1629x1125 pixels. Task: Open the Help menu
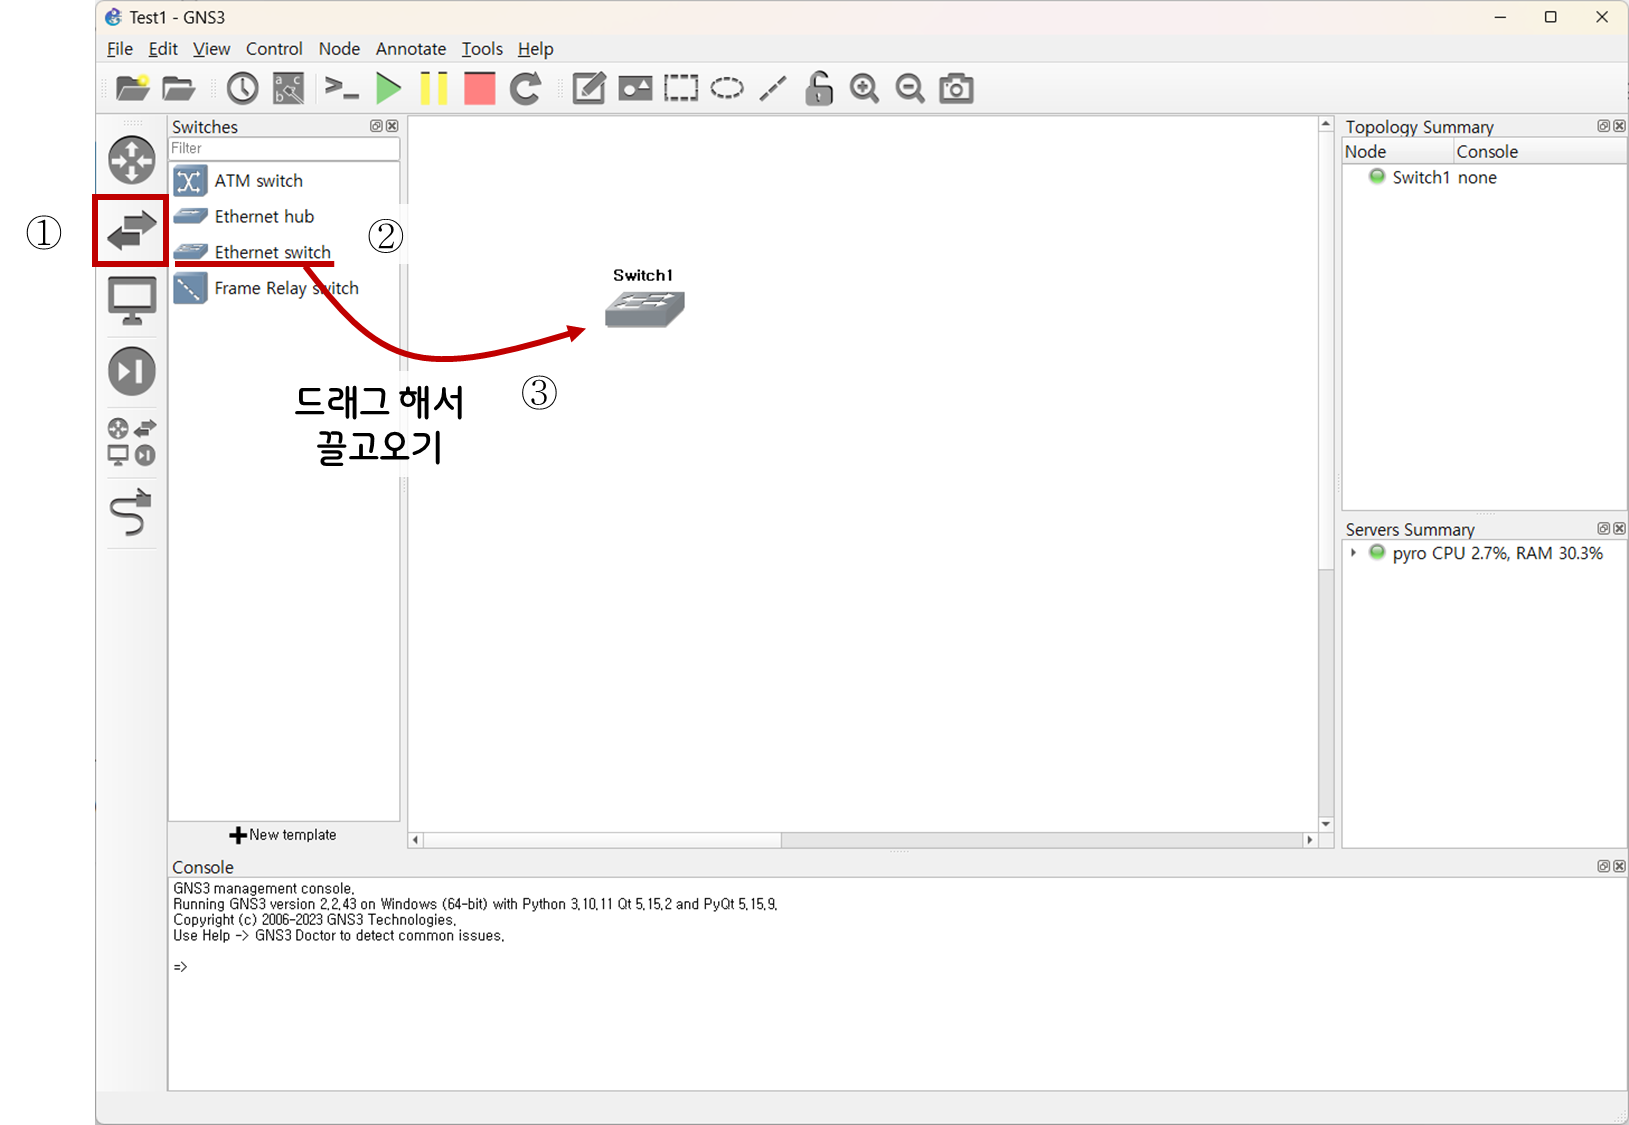pyautogui.click(x=535, y=49)
